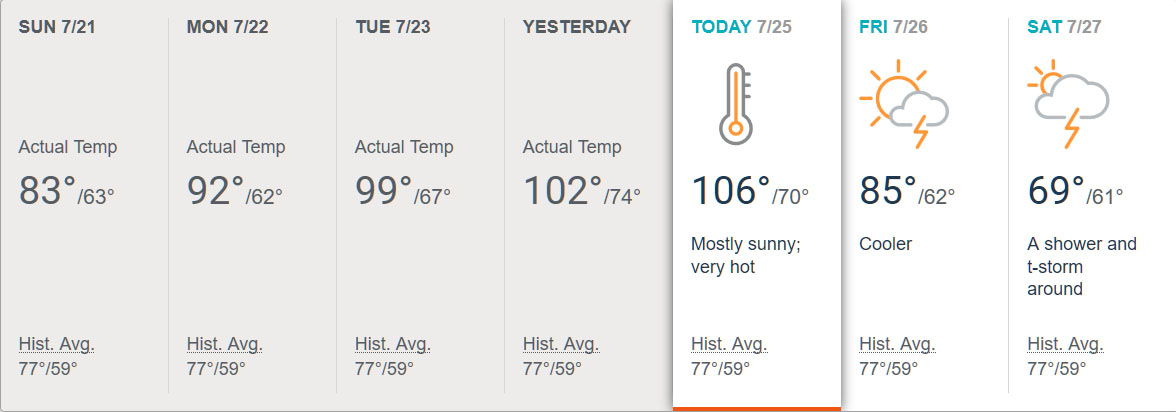Viewport: 1176px width, 412px height.
Task: Click Hist. Avg. link under Sunday
Action: 56,345
